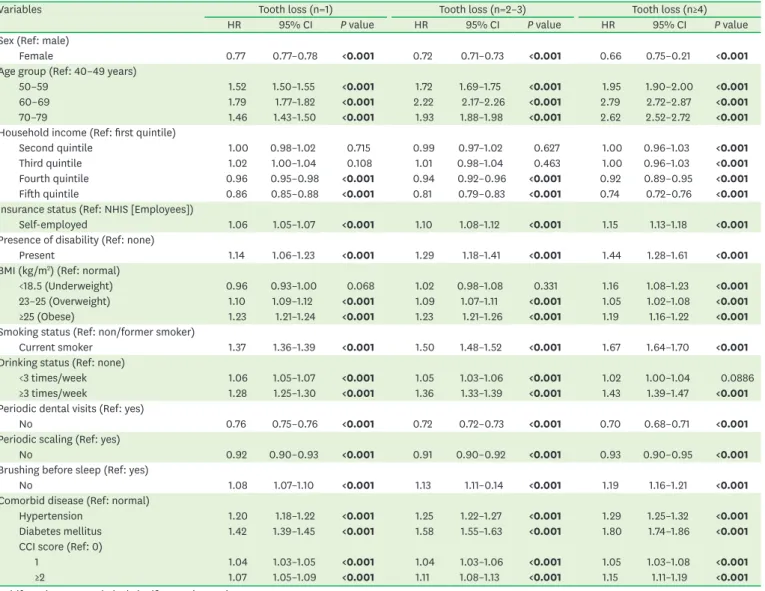765x591 pixels.
Task: Click the 'CCI score (Ref: 0)' label
Action: pyautogui.click(x=60, y=547)
